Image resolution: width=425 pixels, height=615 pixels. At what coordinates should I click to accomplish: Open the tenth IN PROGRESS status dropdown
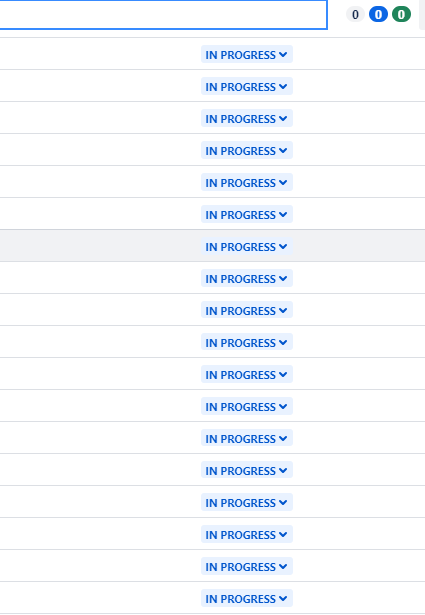click(247, 342)
